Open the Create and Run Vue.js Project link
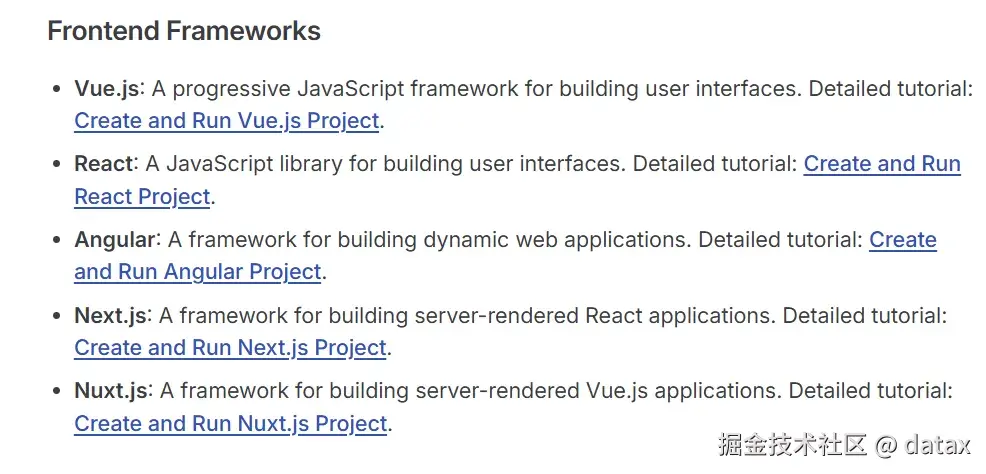 coord(227,121)
